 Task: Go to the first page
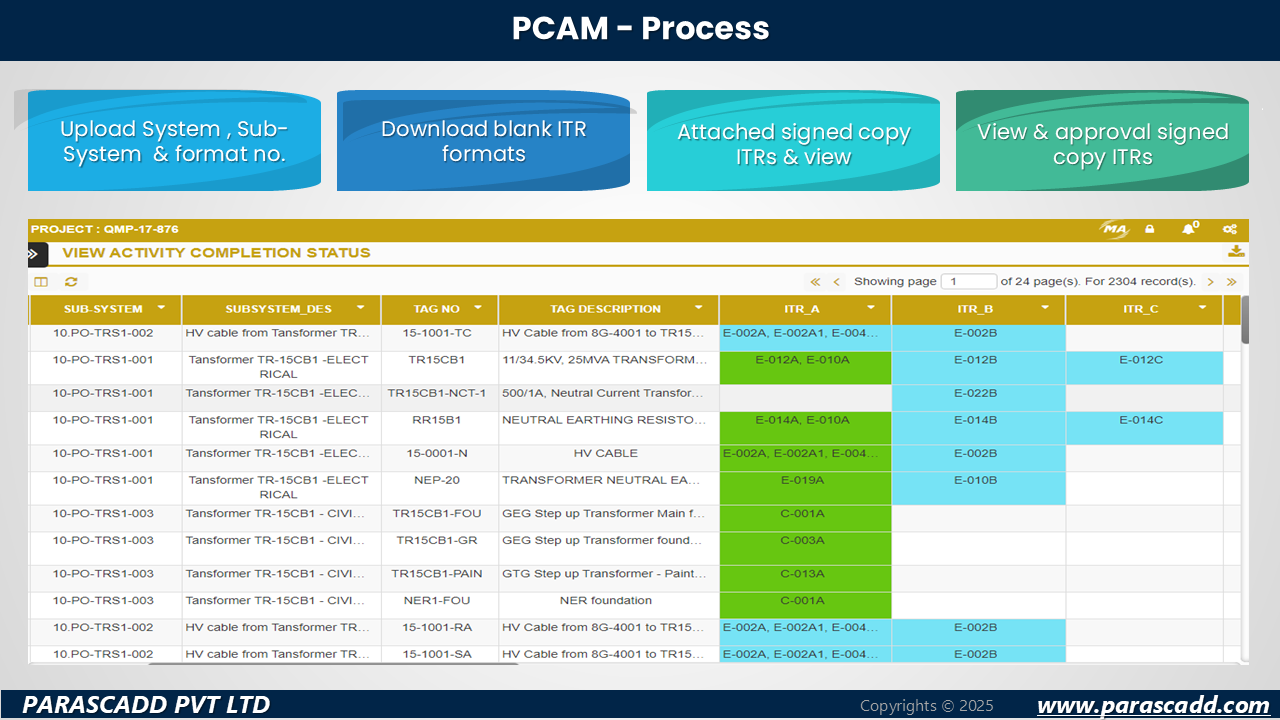(815, 282)
